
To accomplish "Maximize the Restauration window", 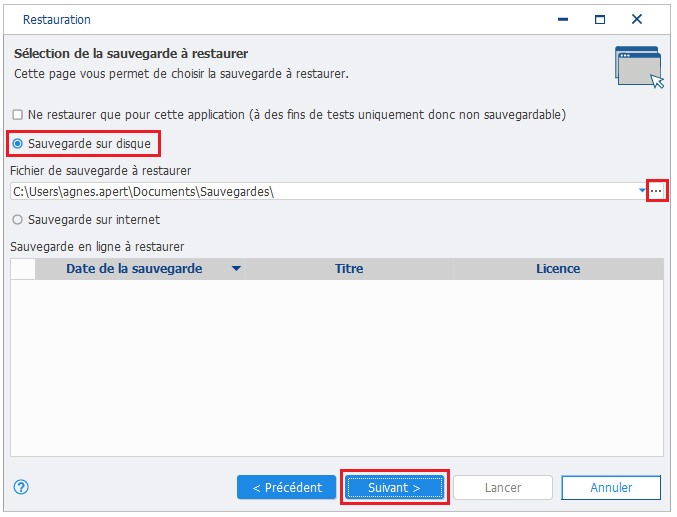I will [x=600, y=19].
